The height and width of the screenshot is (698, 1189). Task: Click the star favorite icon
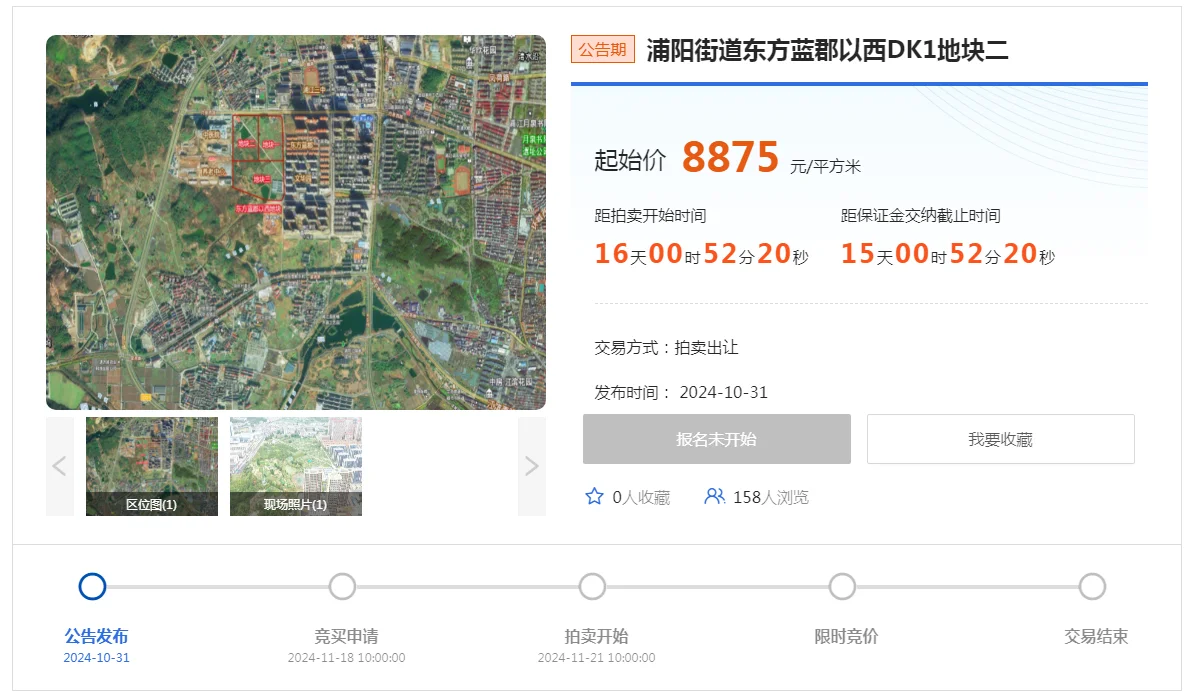[594, 496]
